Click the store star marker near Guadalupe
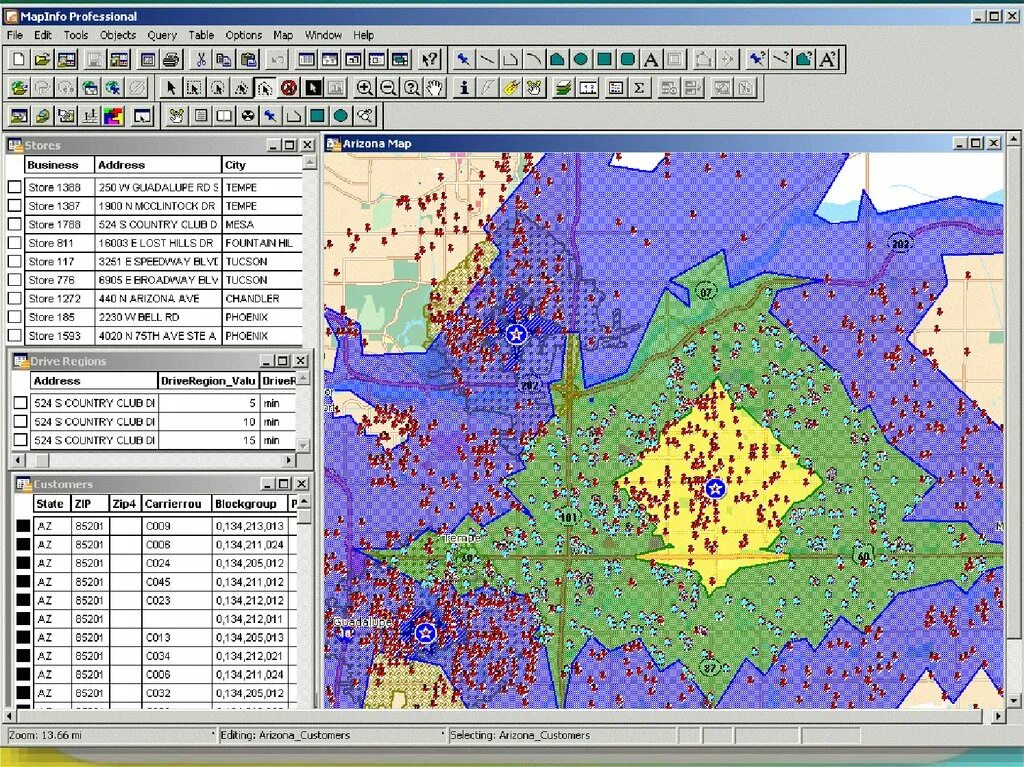This screenshot has height=767, width=1024. 425,632
